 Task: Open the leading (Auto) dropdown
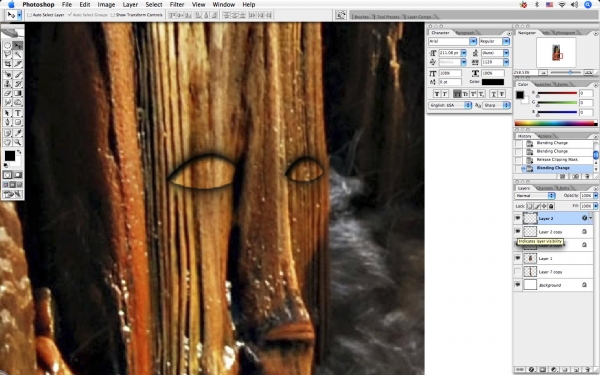(x=506, y=53)
